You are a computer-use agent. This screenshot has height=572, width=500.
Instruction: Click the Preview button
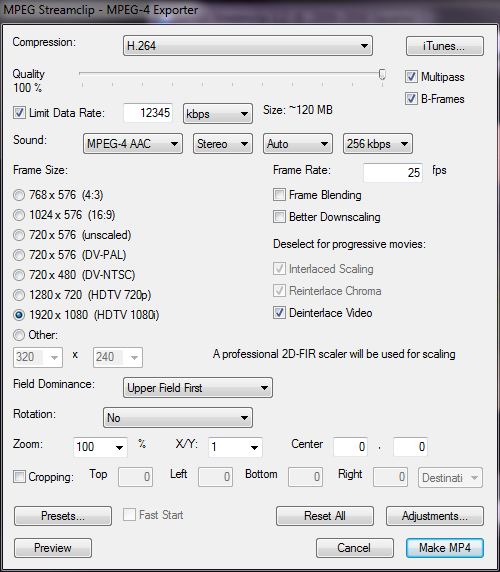click(x=53, y=548)
